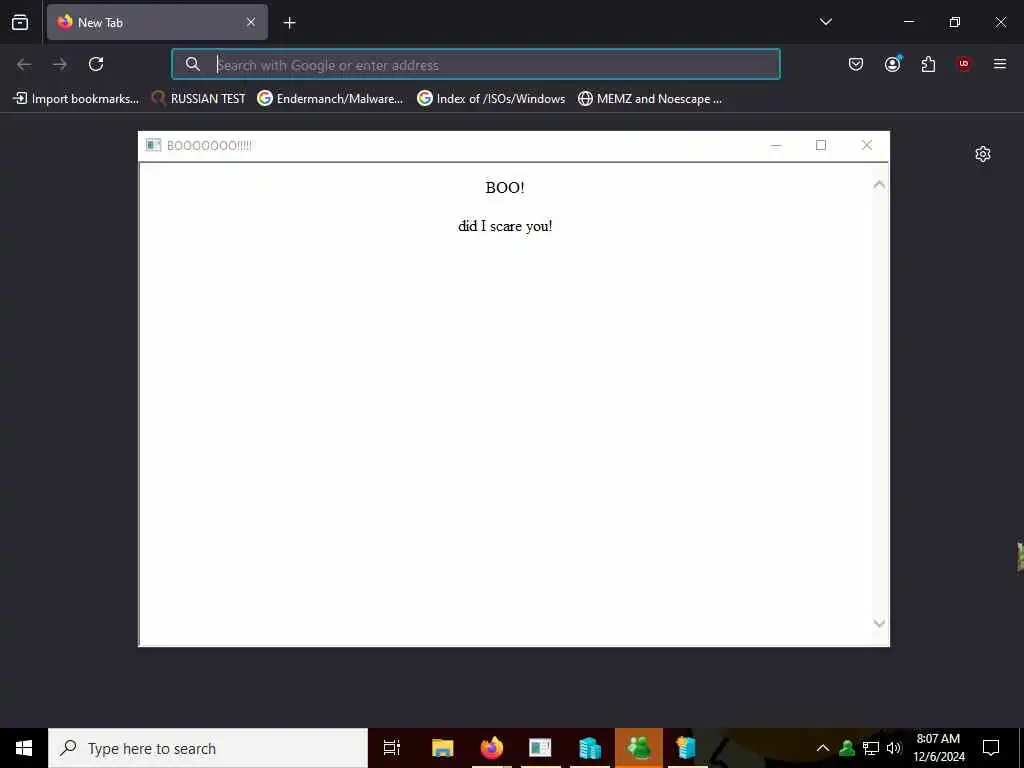The width and height of the screenshot is (1024, 768).
Task: Open File Explorer from the taskbar
Action: click(442, 748)
